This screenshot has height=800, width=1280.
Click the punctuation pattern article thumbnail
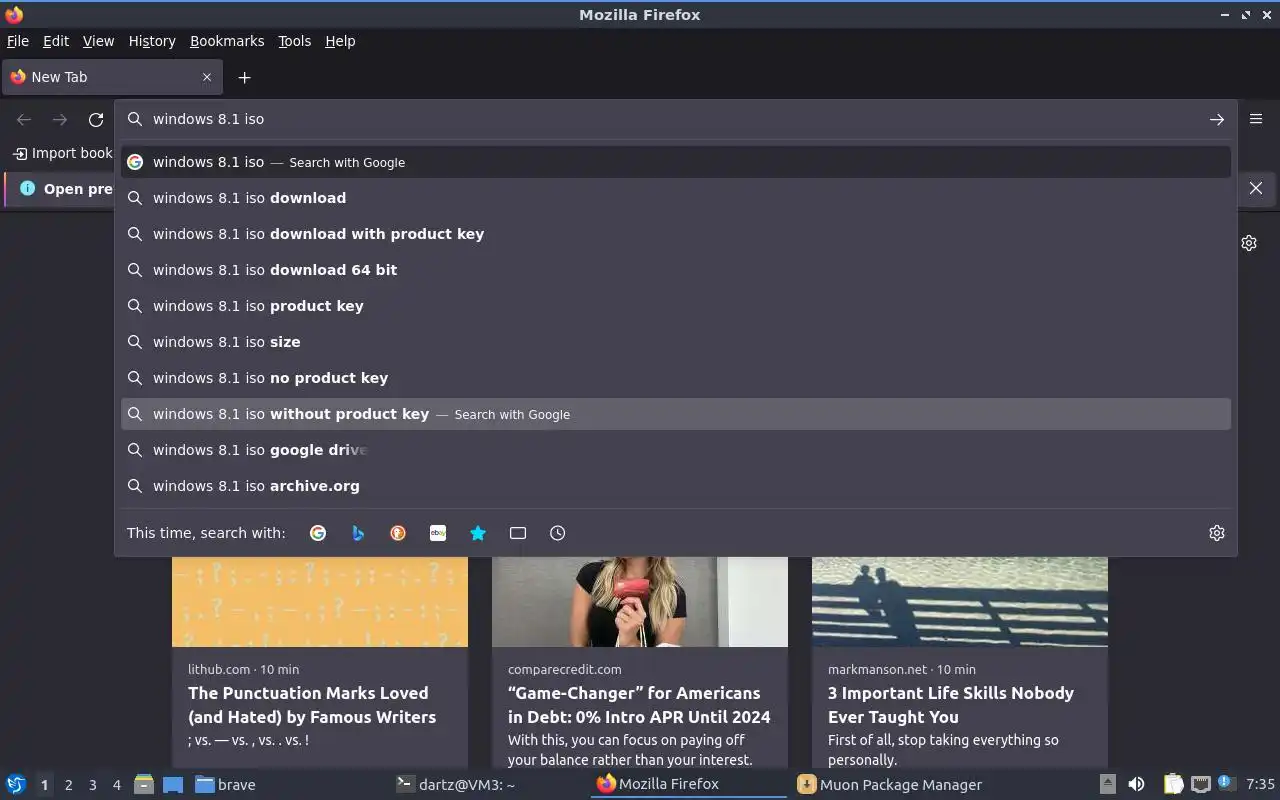tap(320, 602)
